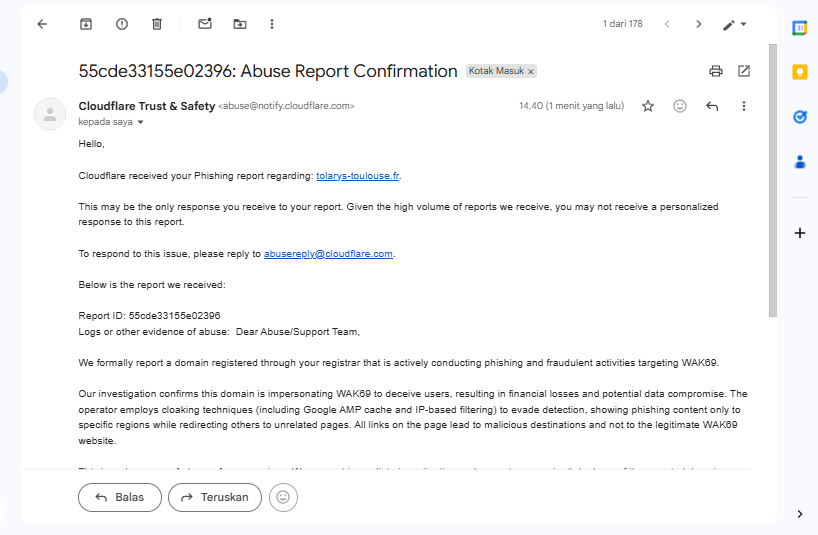818x535 pixels.
Task: Click the Teruskan forward button
Action: point(215,497)
